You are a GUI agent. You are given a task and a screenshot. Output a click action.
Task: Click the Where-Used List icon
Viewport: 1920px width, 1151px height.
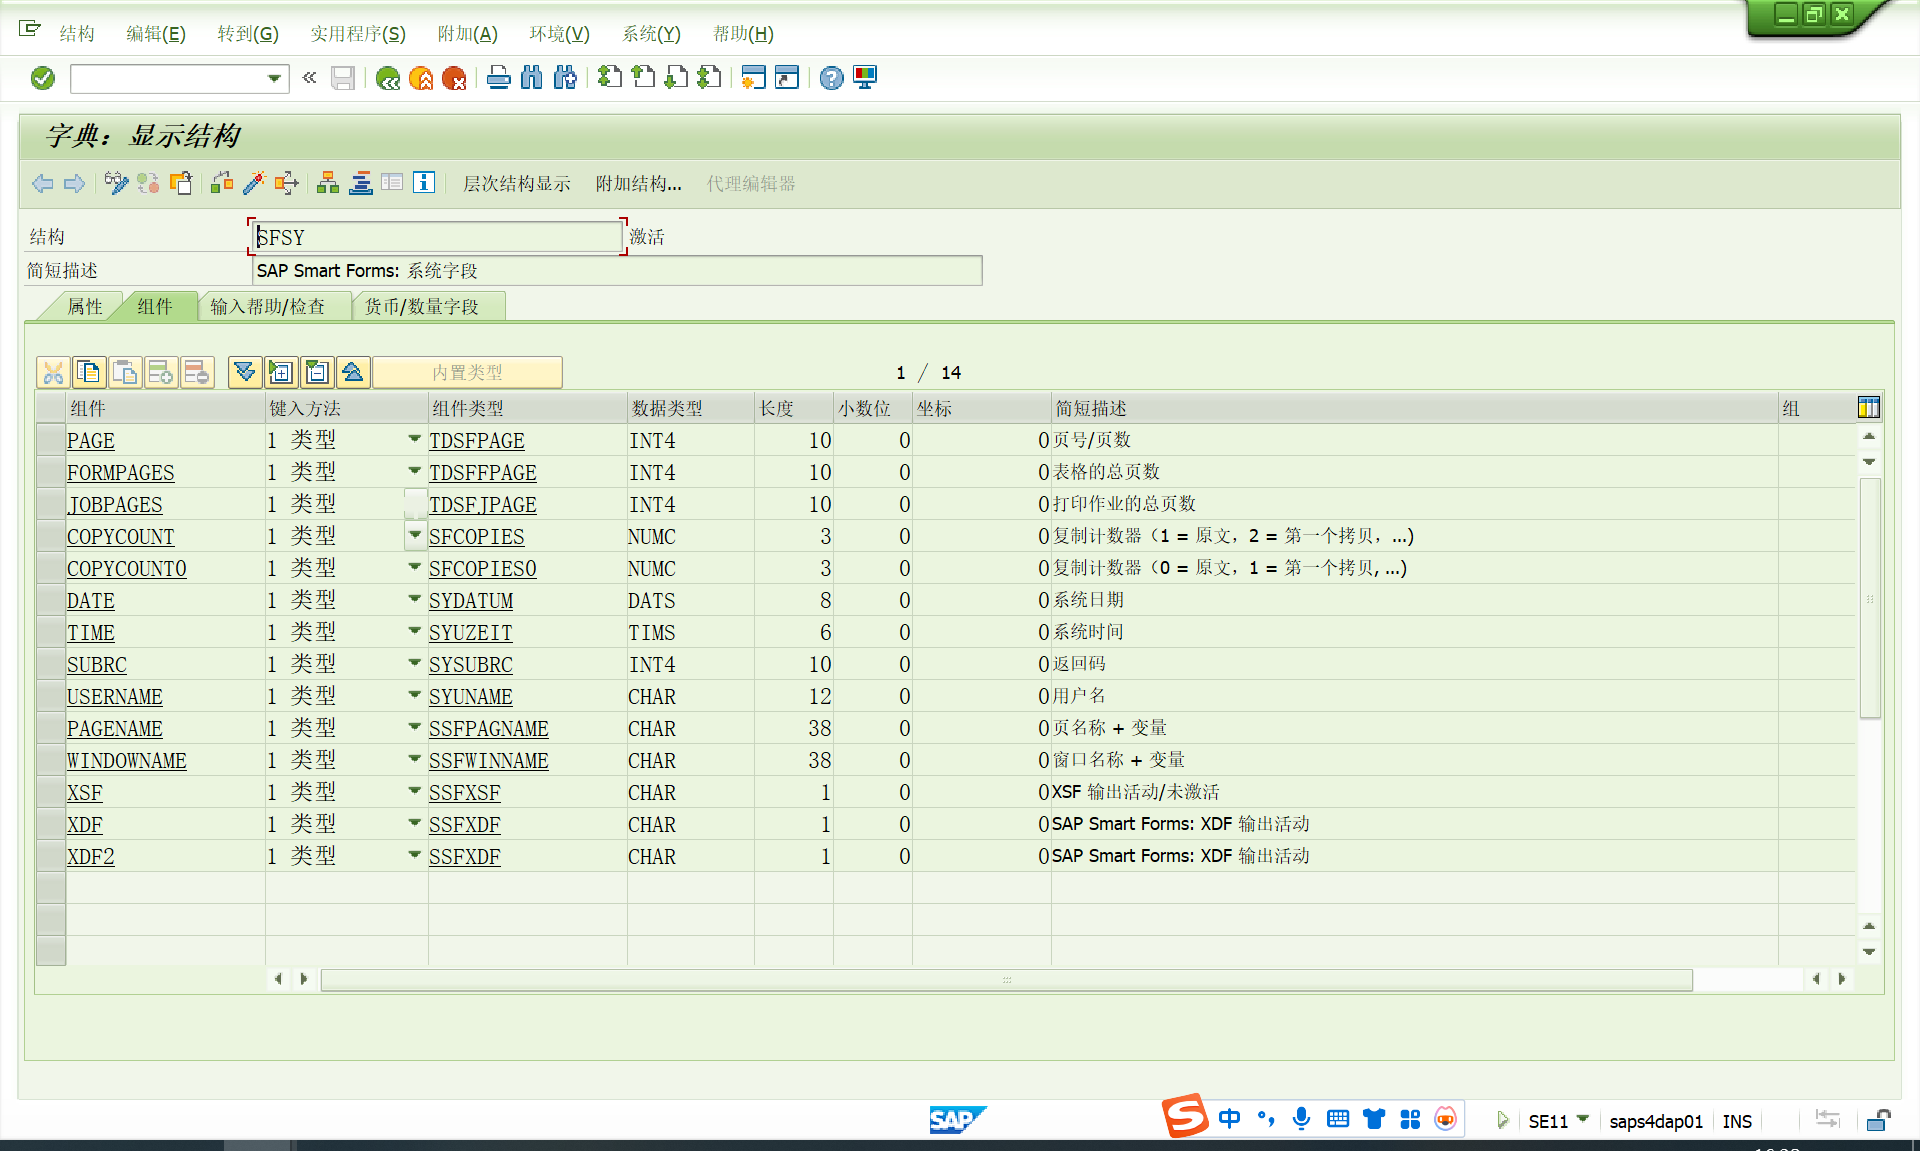click(287, 183)
